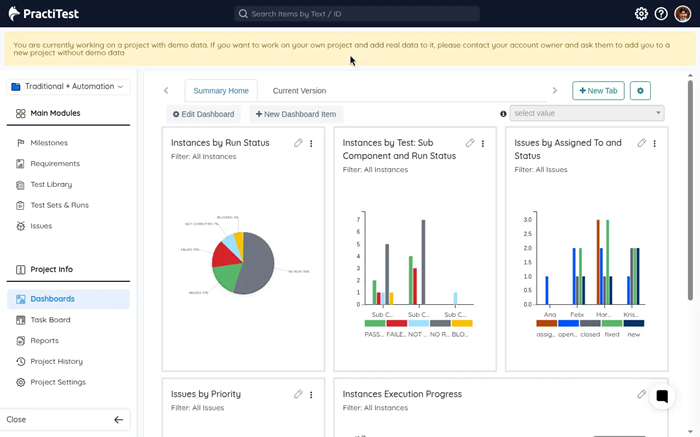Viewport: 700px width, 437px height.
Task: Click the red FAILED legend swatch
Action: tap(396, 323)
